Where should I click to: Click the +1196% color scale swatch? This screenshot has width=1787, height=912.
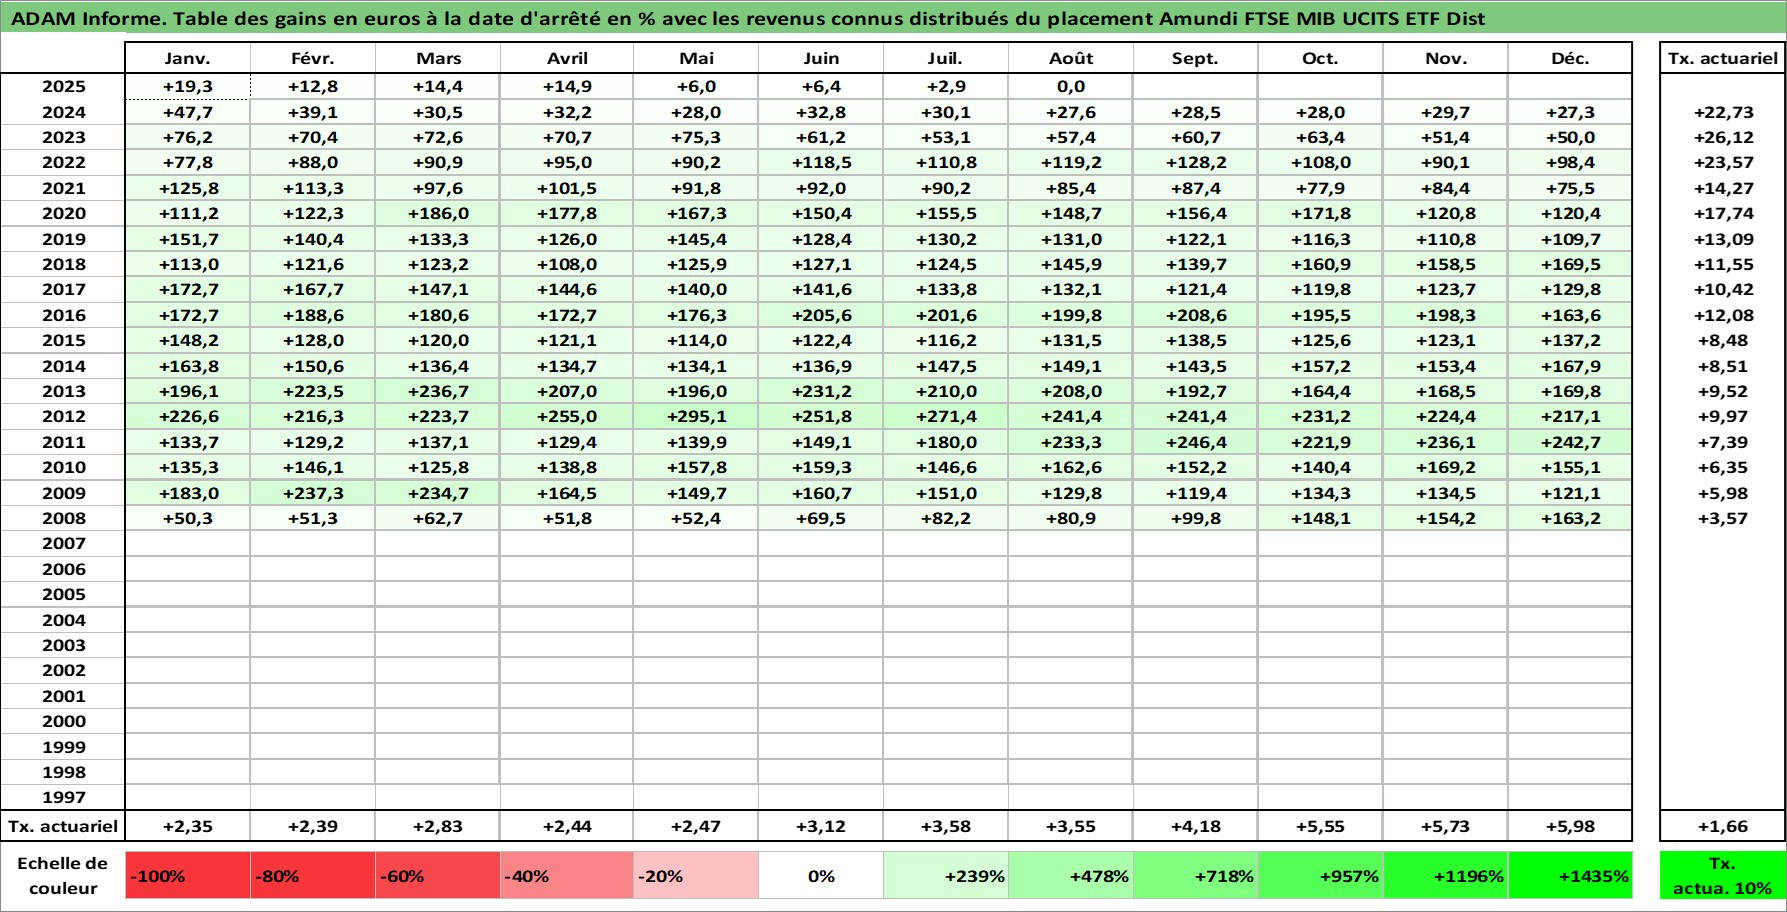(x=1446, y=876)
